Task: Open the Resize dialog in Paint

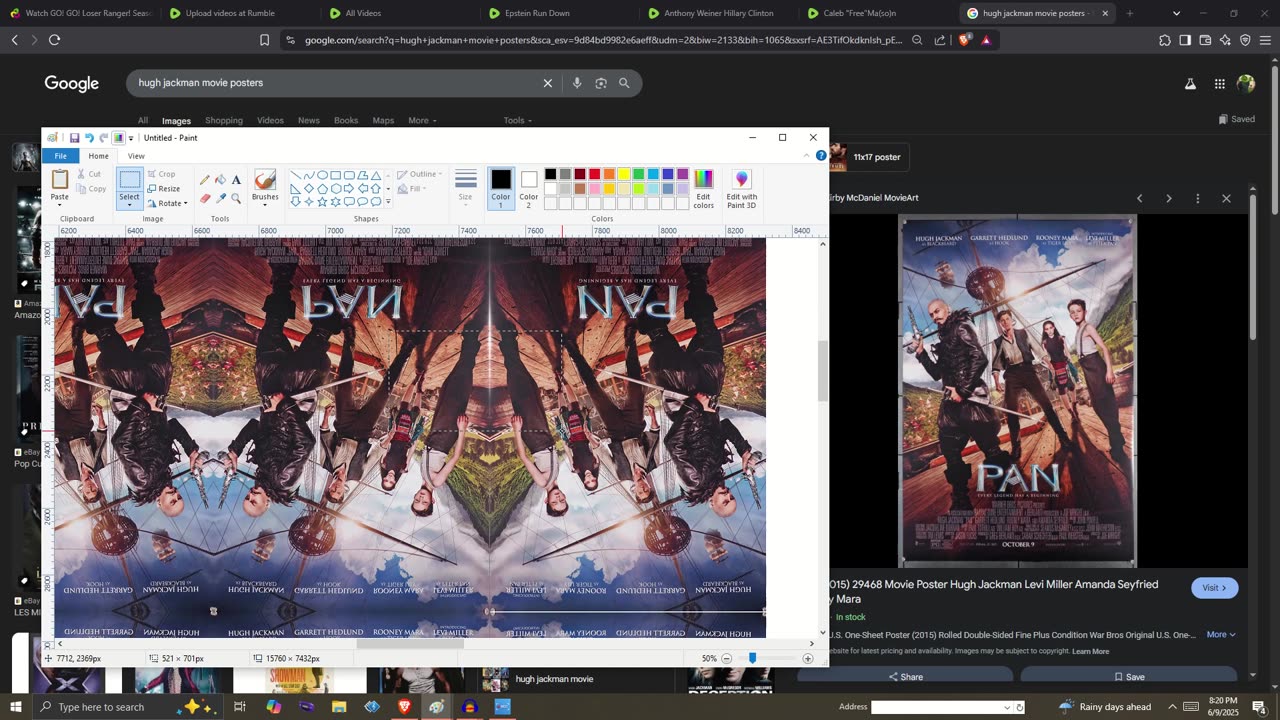Action: click(x=164, y=188)
